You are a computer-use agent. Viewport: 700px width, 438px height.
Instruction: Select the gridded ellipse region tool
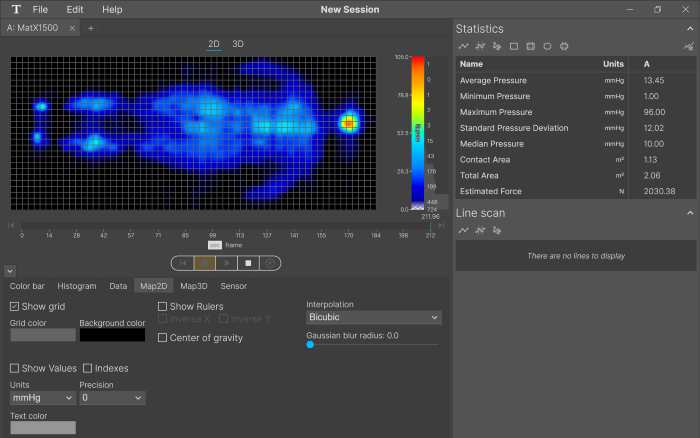pyautogui.click(x=564, y=46)
